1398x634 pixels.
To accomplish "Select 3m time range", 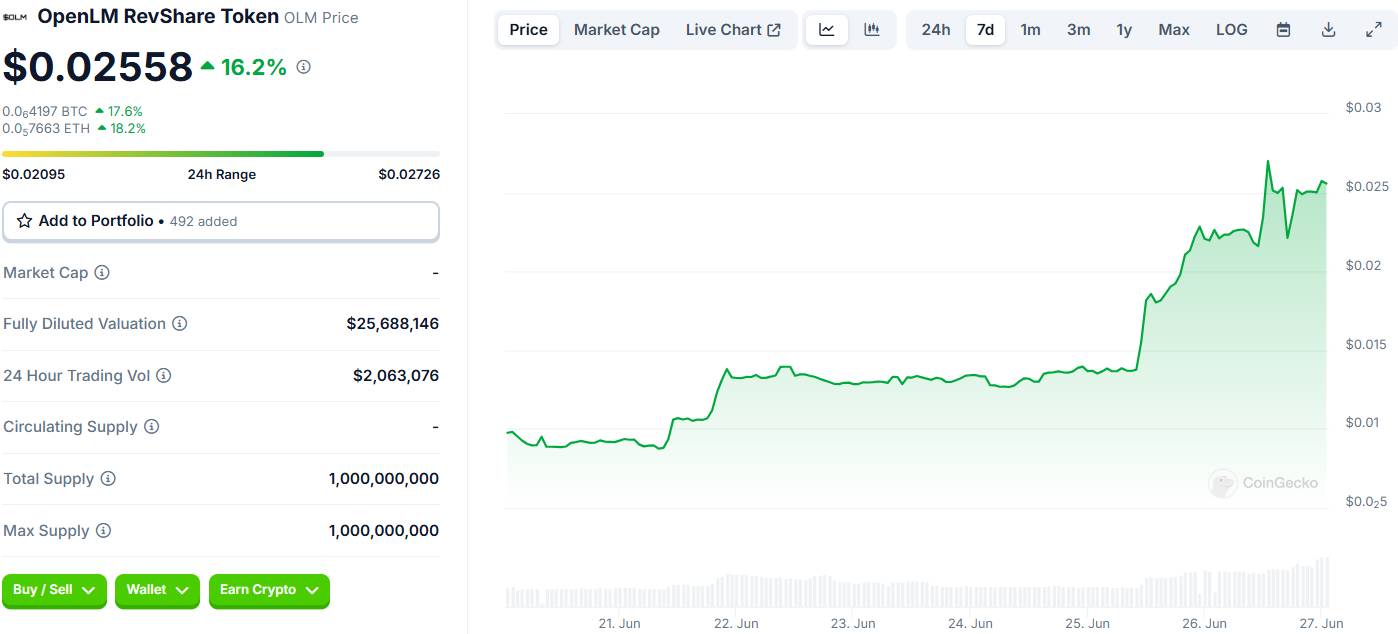I will [1078, 30].
